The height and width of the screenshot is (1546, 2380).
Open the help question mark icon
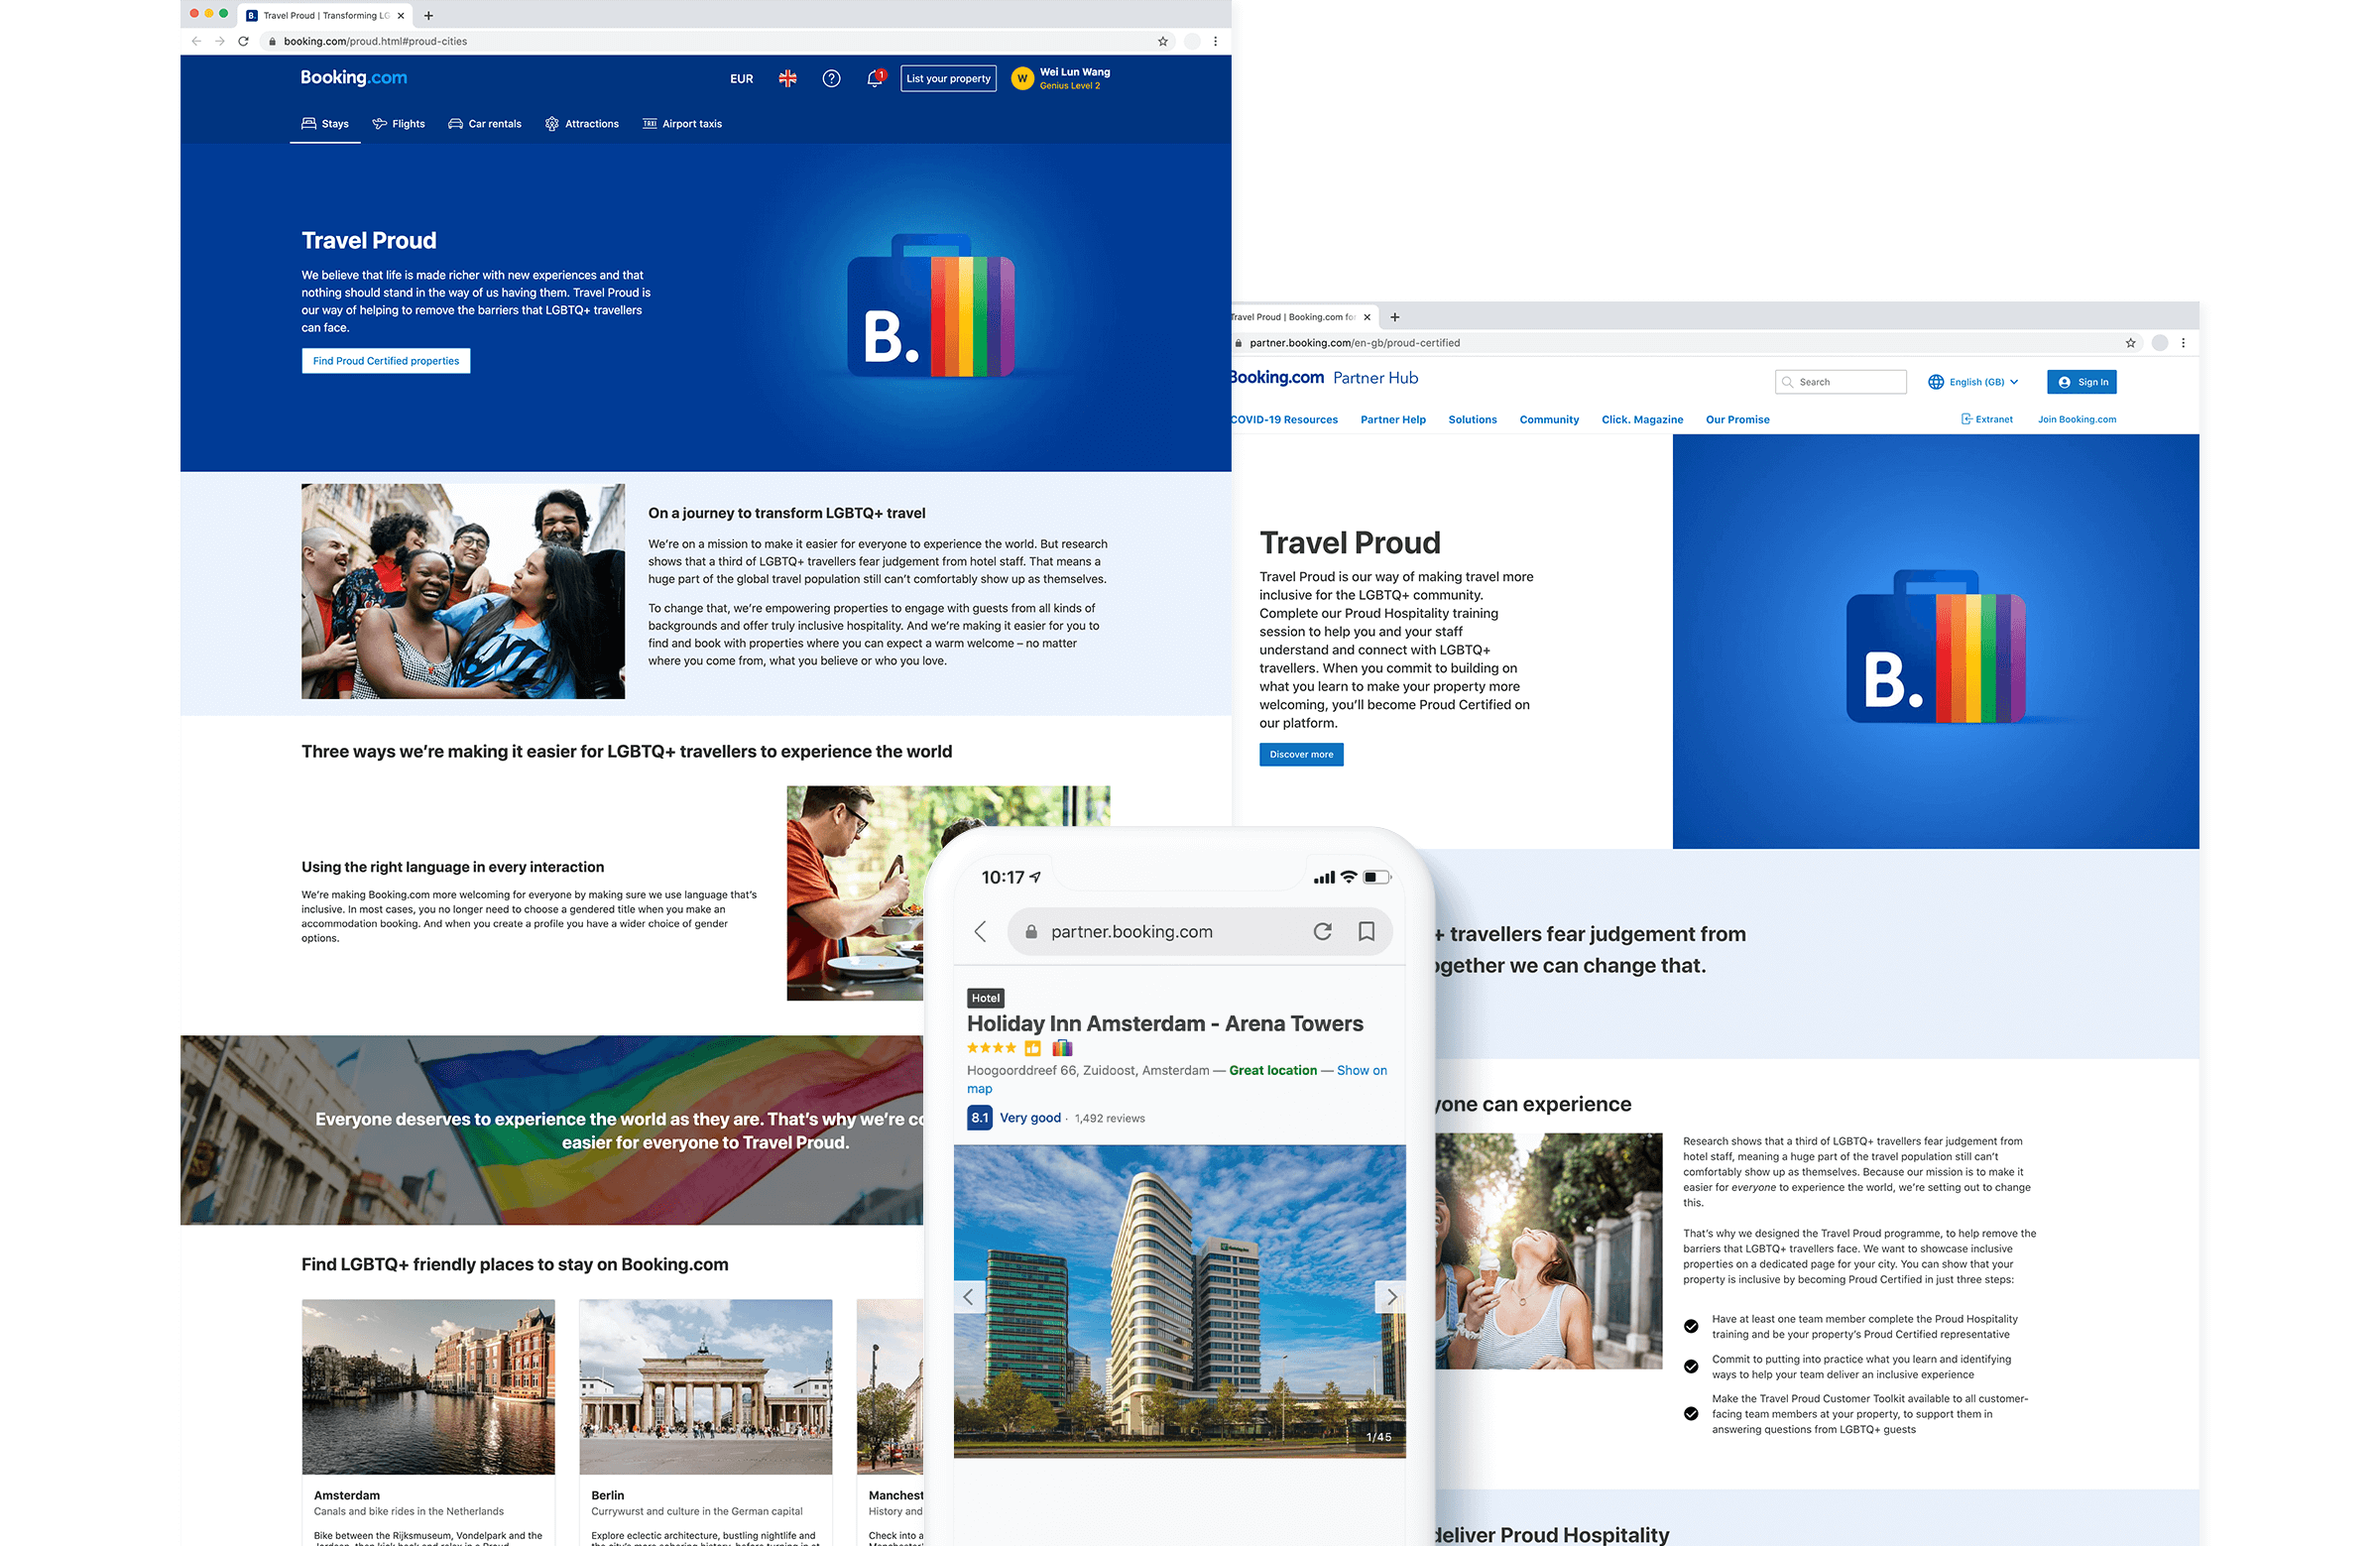831,79
